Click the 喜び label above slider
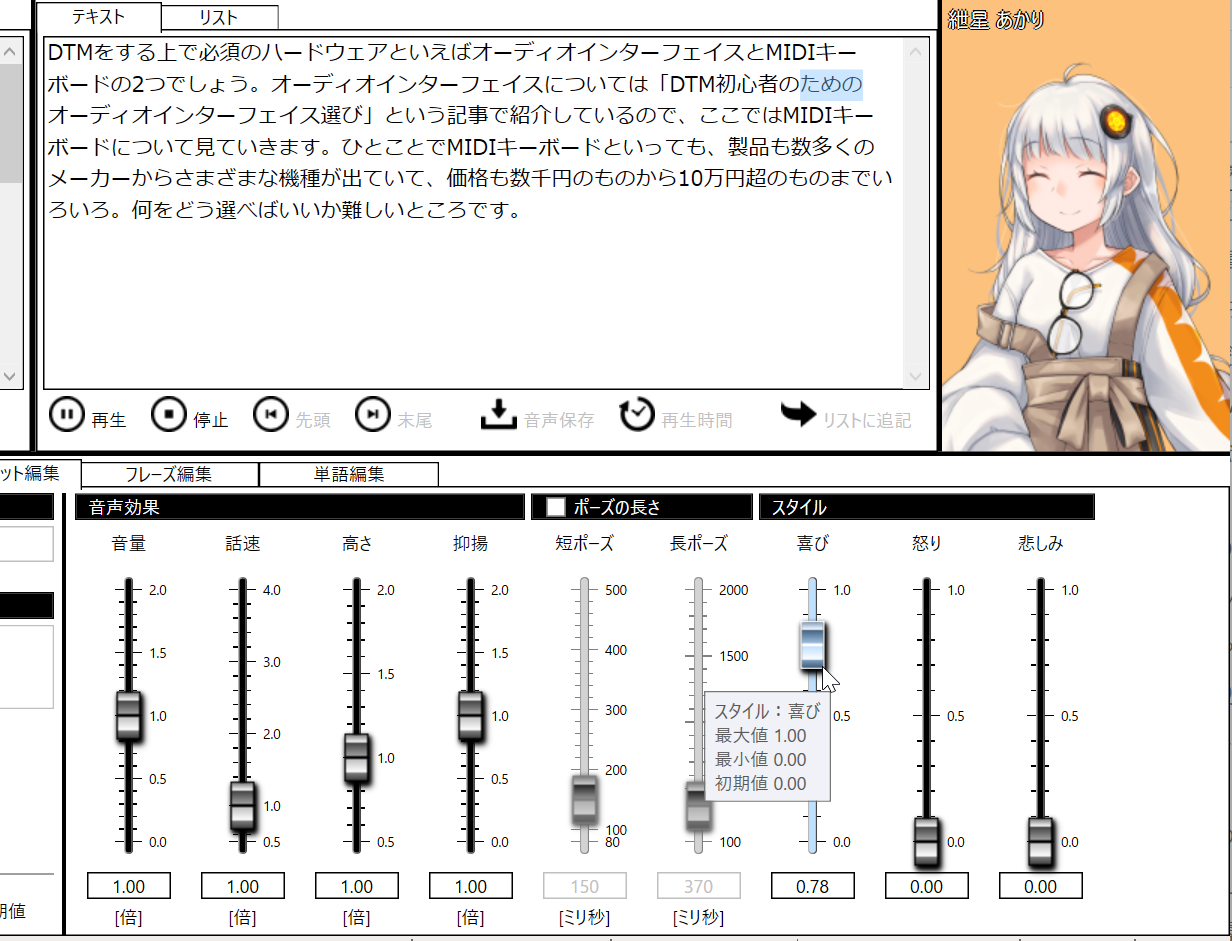The width and height of the screenshot is (1232, 941). [x=813, y=544]
